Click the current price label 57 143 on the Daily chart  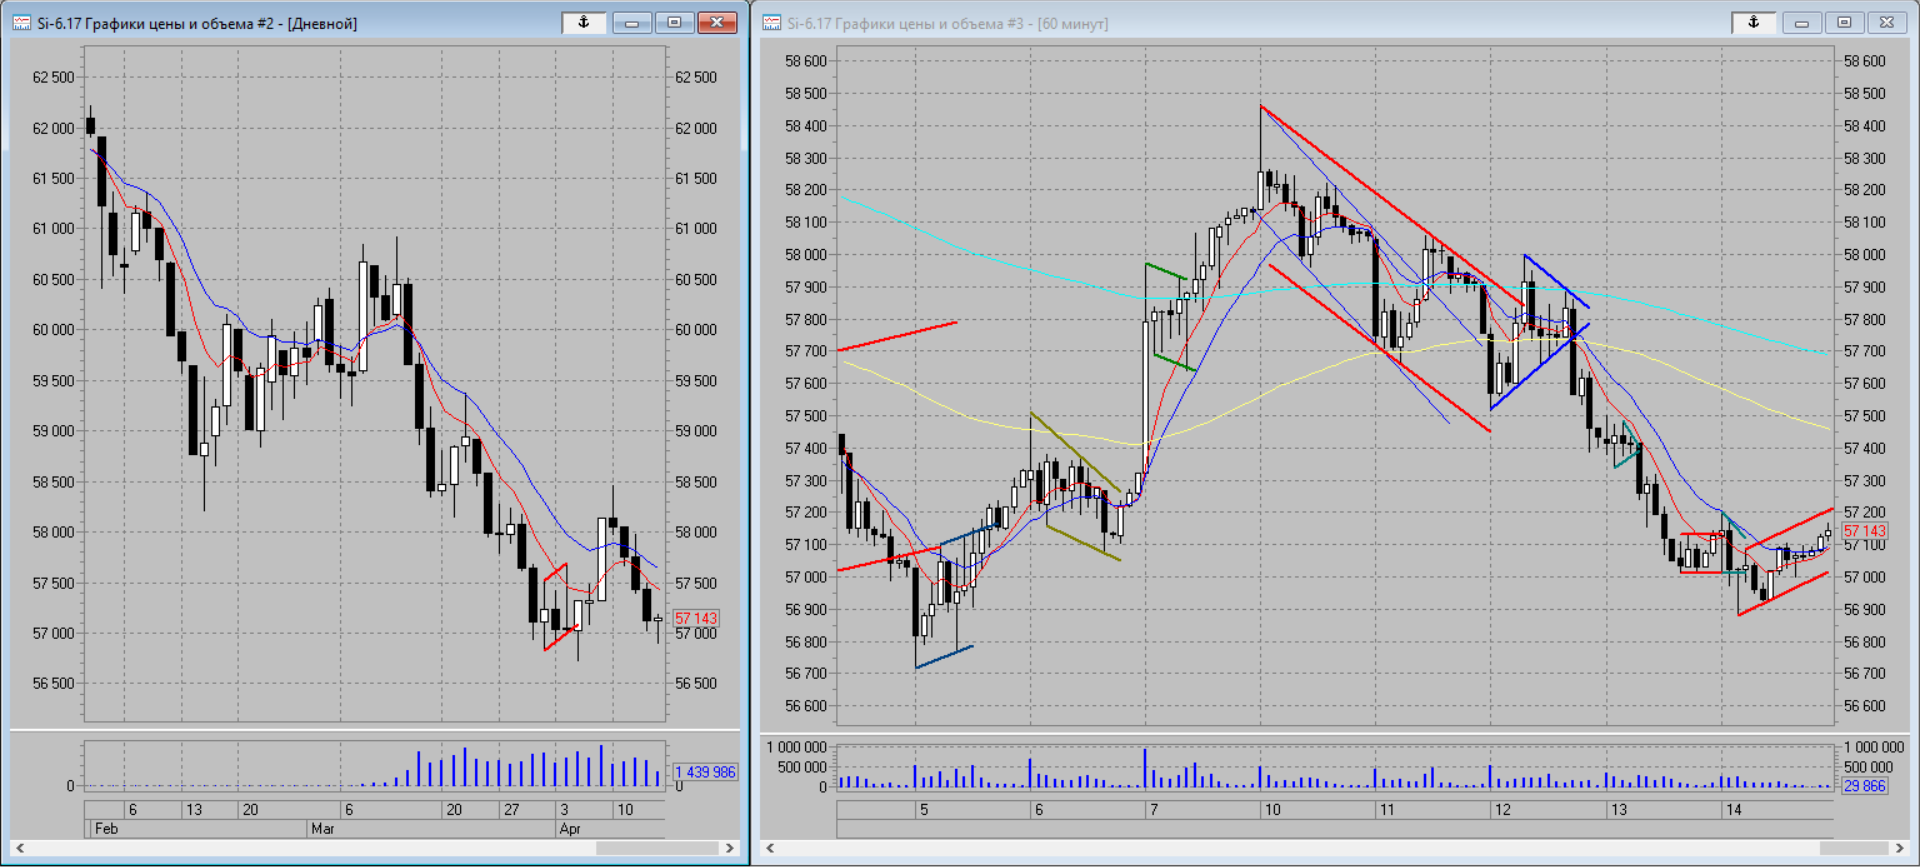[696, 618]
